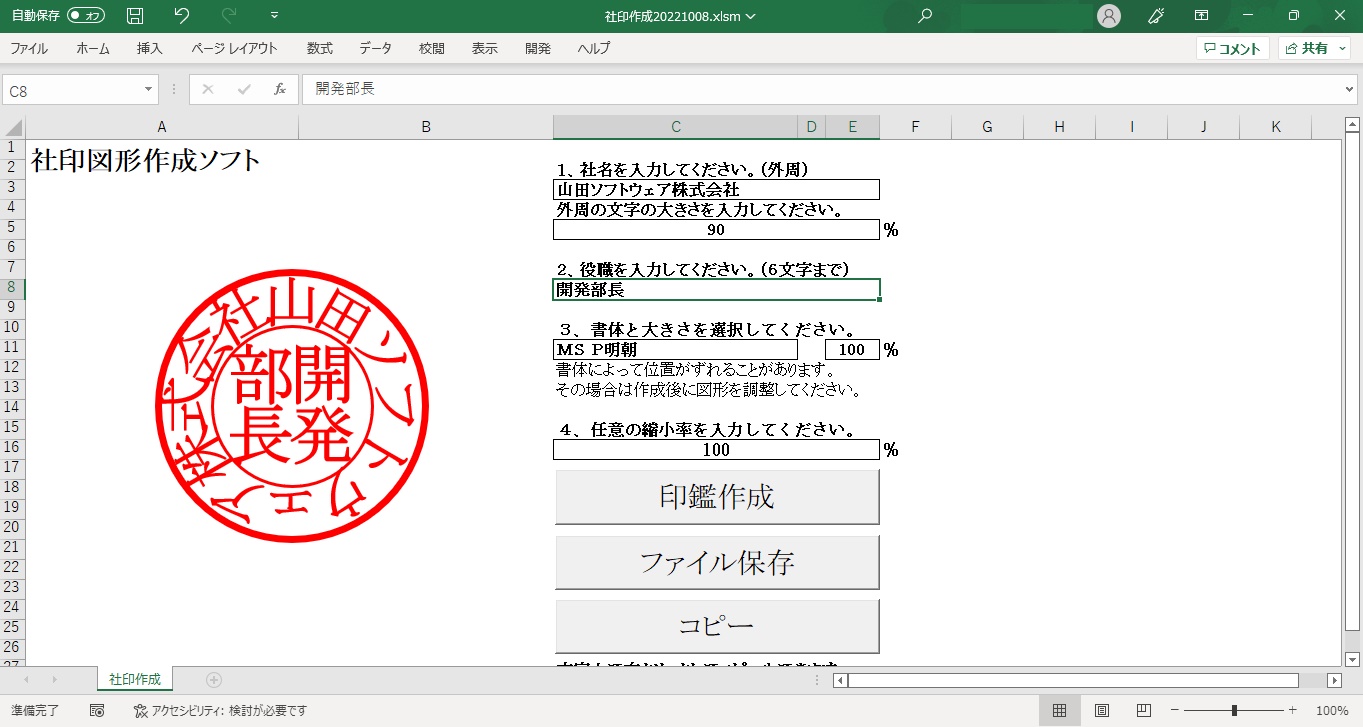Click sheet navigation next arrow
The image size is (1363, 727).
click(x=54, y=680)
